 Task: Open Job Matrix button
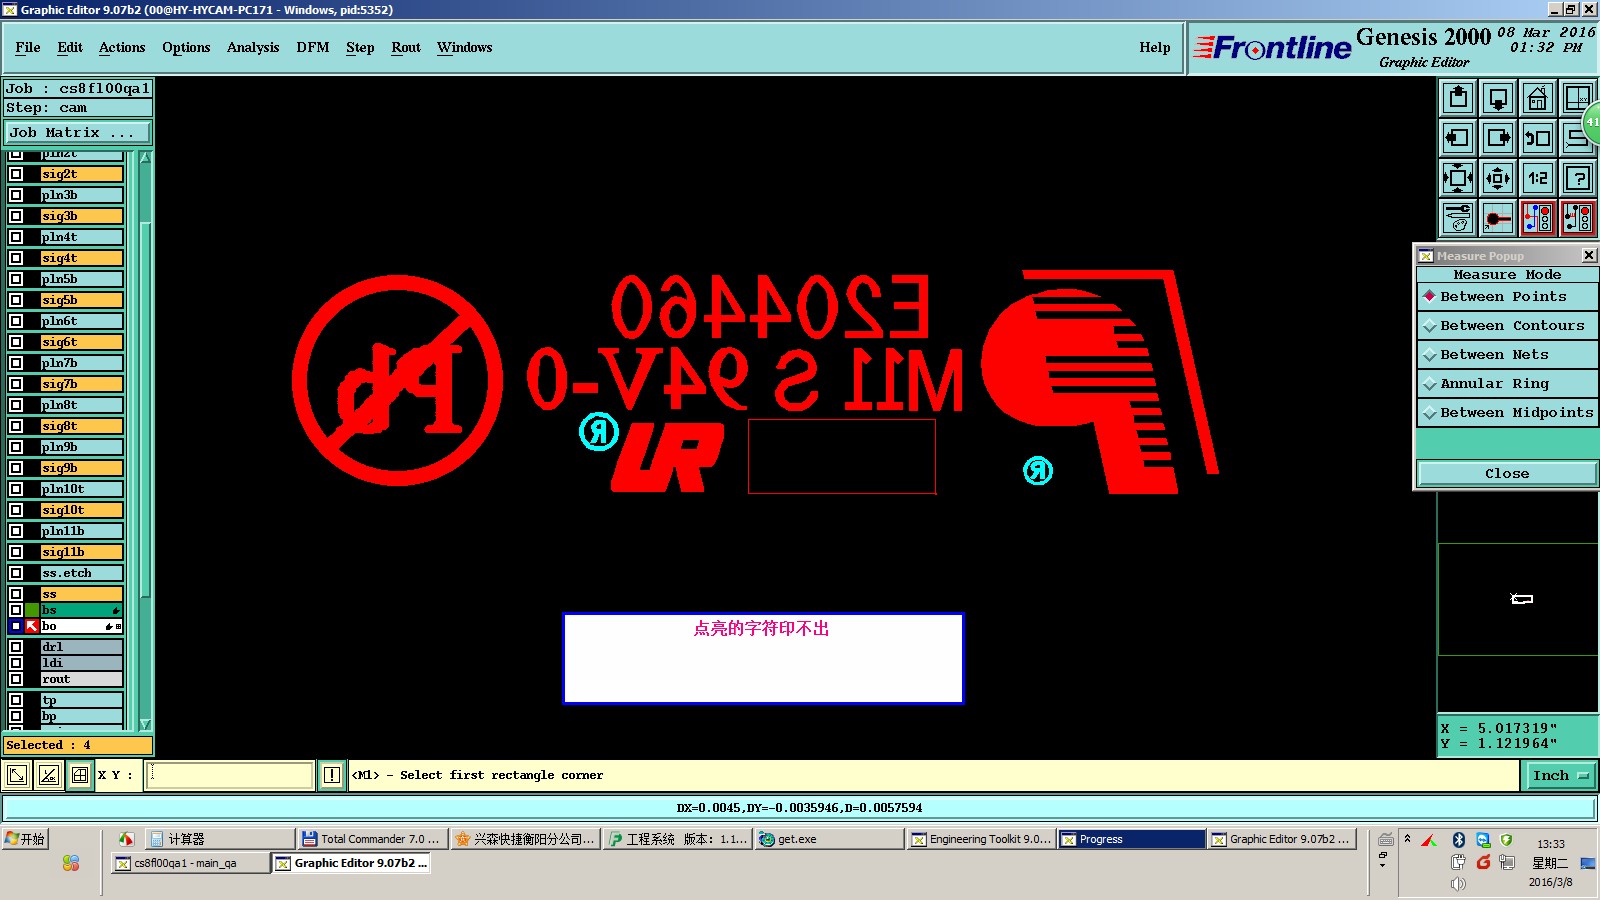click(78, 132)
